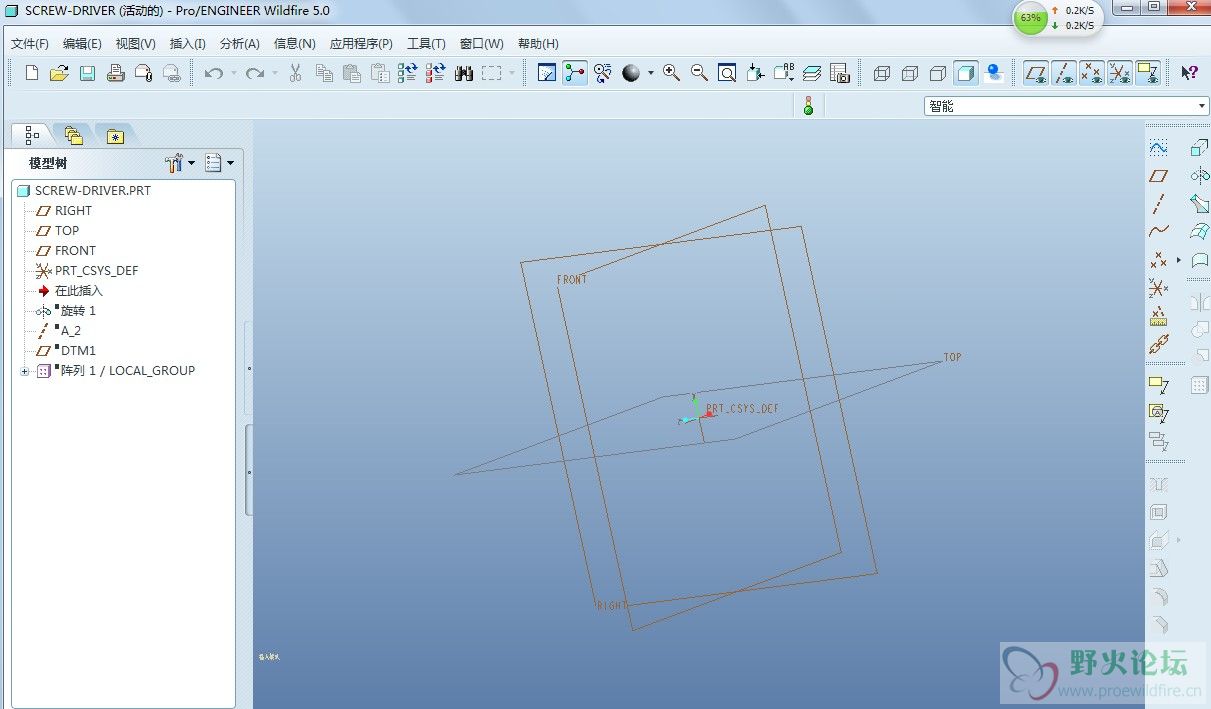Toggle datum points display

(x=1092, y=73)
